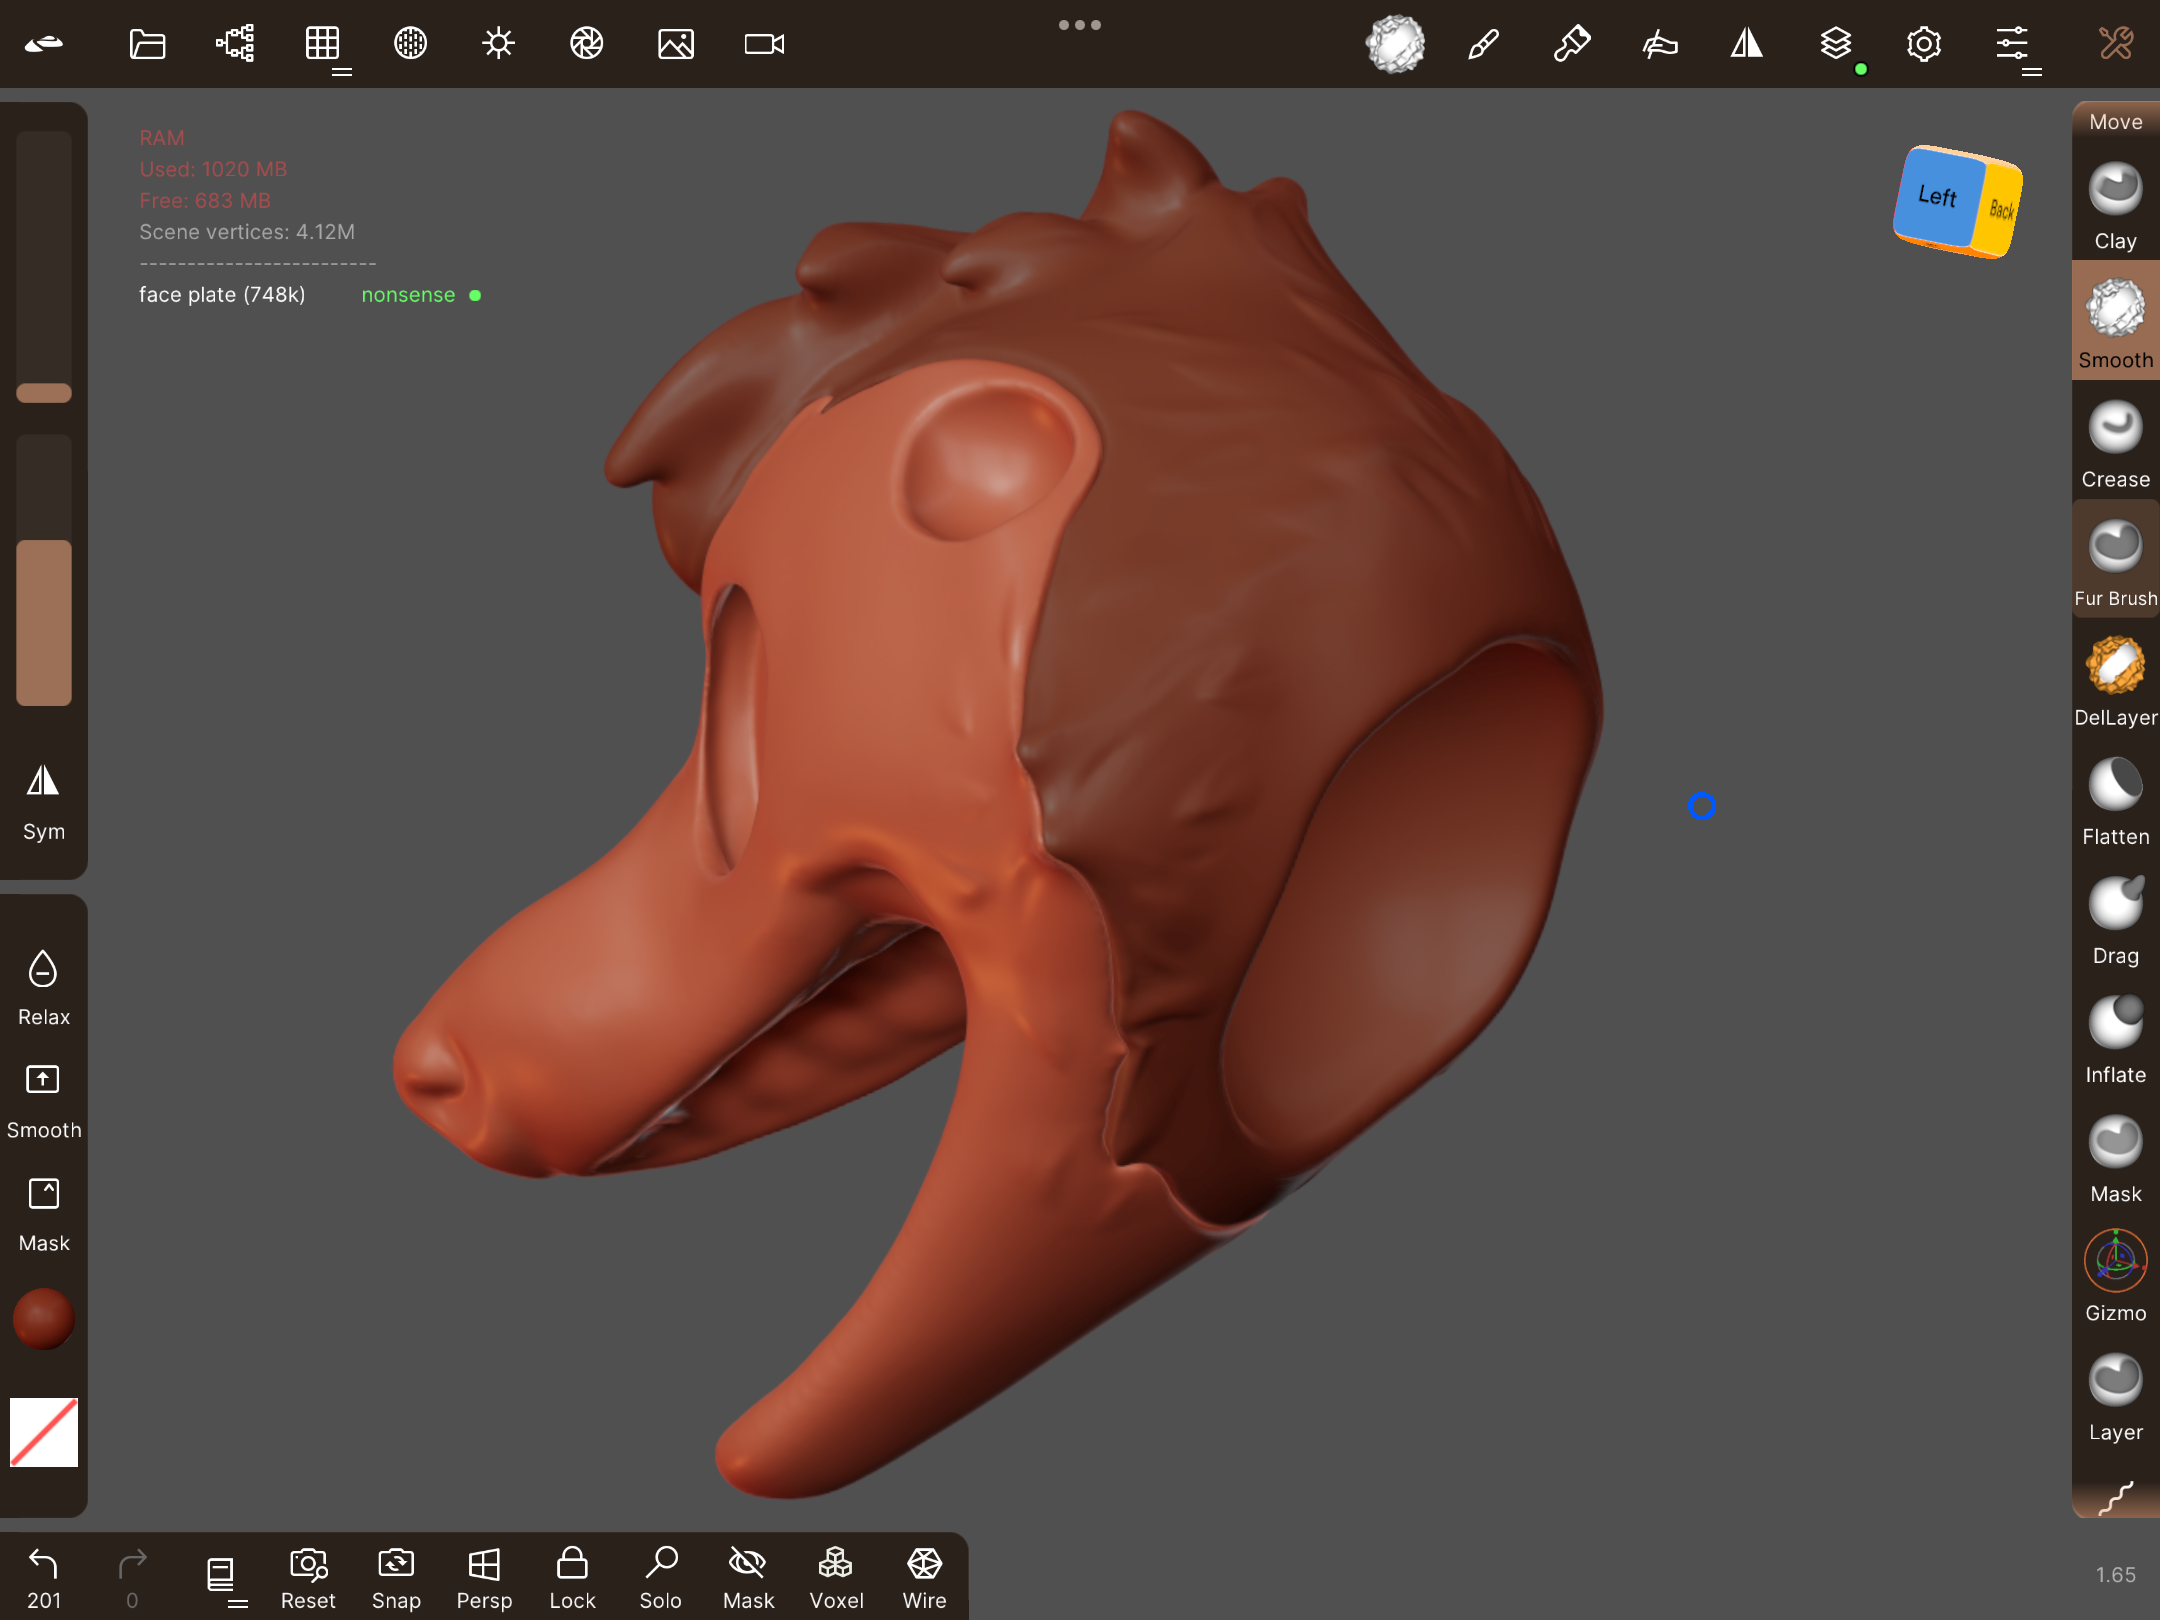Screen dimensions: 2160x1620
Task: Open the Material sphere settings
Action: (x=410, y=44)
